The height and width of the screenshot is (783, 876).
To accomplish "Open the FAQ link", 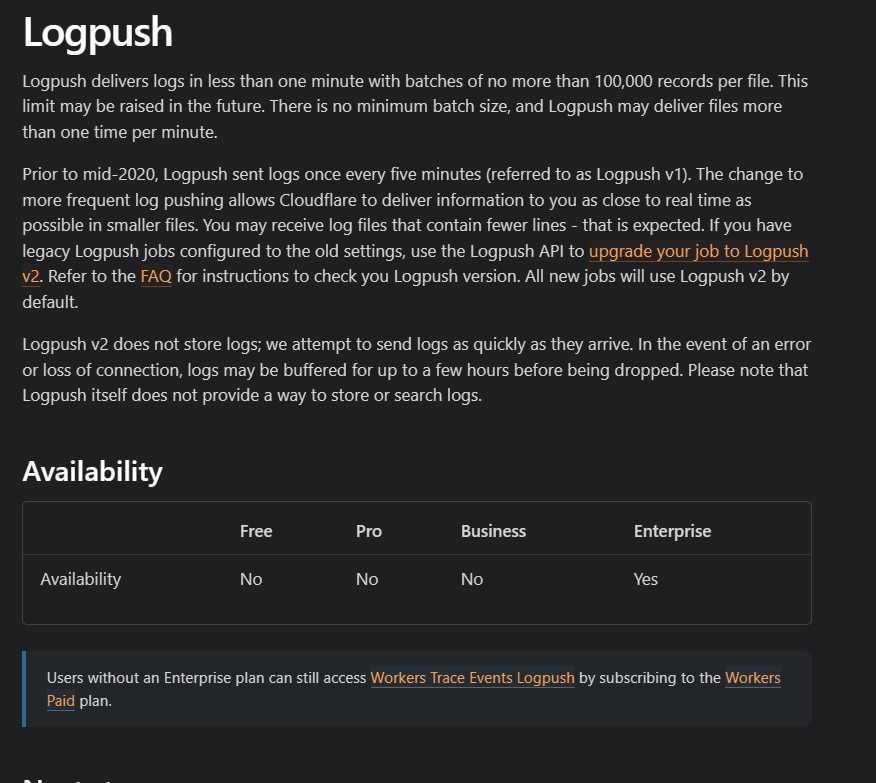I will 156,277.
